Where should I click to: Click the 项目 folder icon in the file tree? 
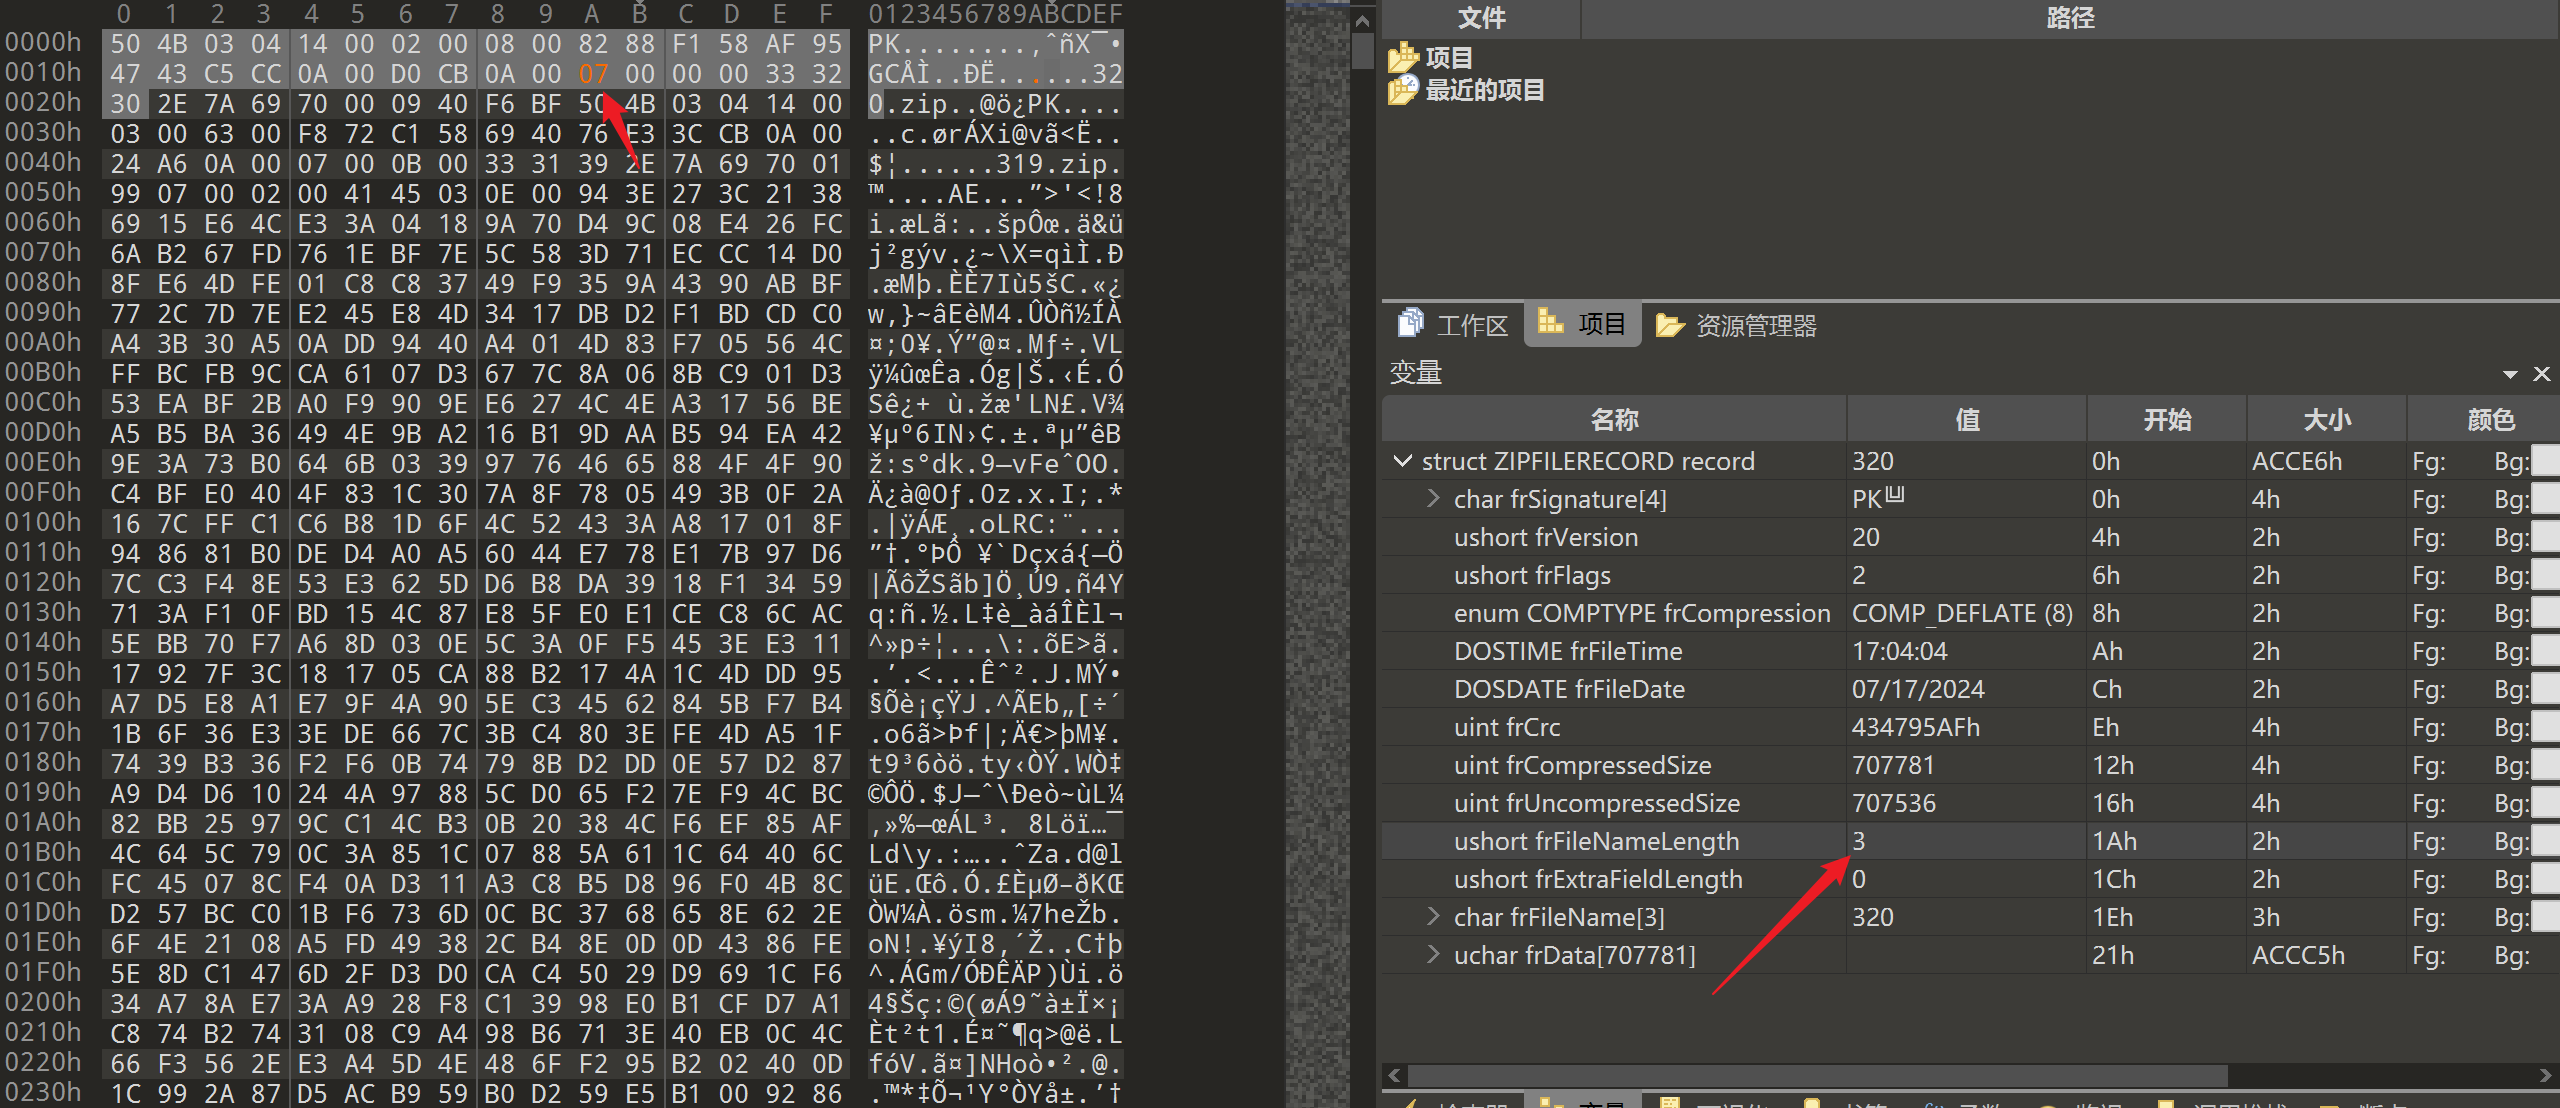pos(1403,58)
